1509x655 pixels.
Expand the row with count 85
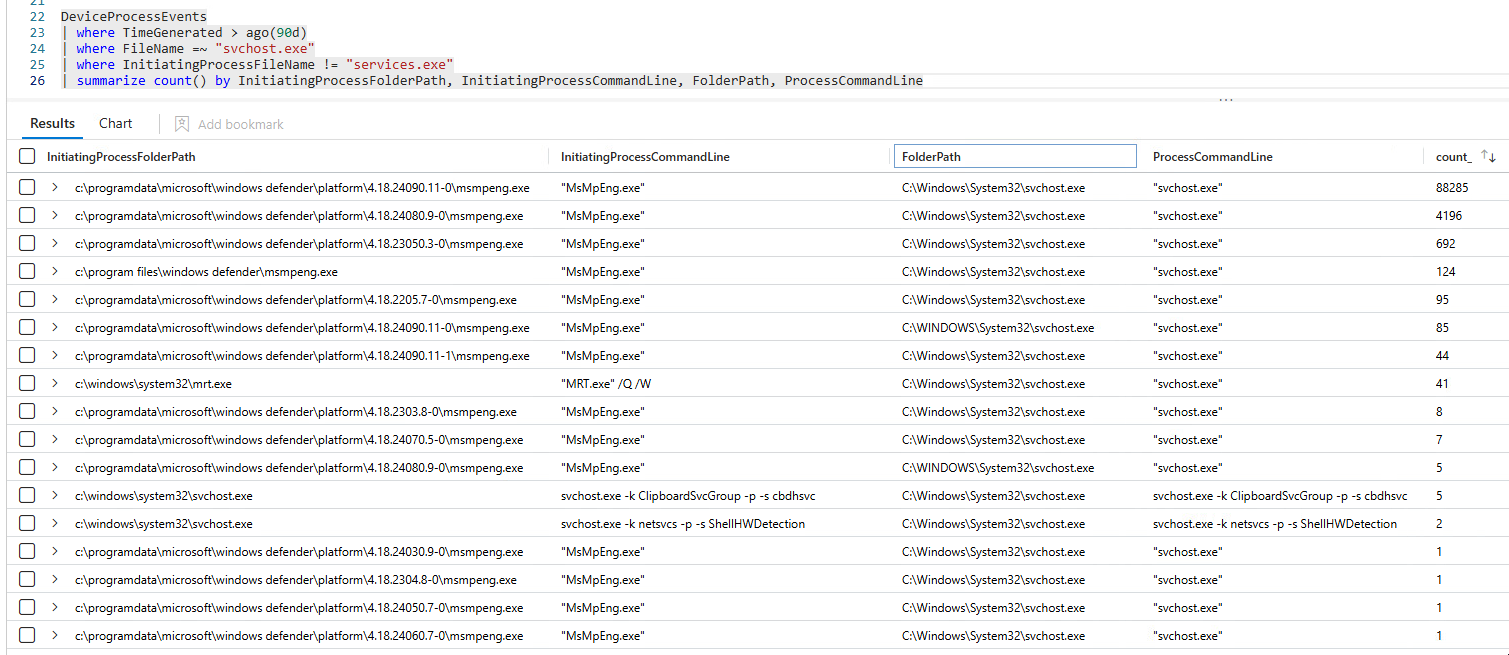coord(55,327)
